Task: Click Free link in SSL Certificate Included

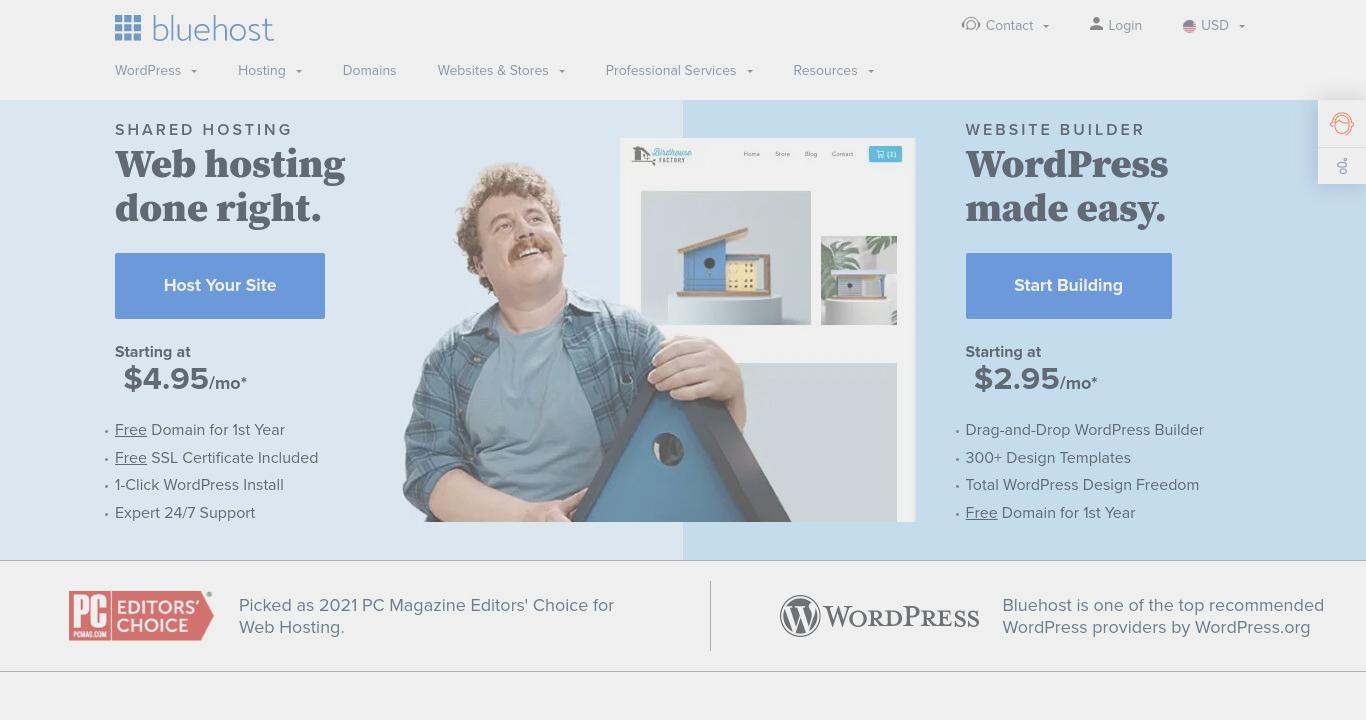Action: [x=131, y=458]
